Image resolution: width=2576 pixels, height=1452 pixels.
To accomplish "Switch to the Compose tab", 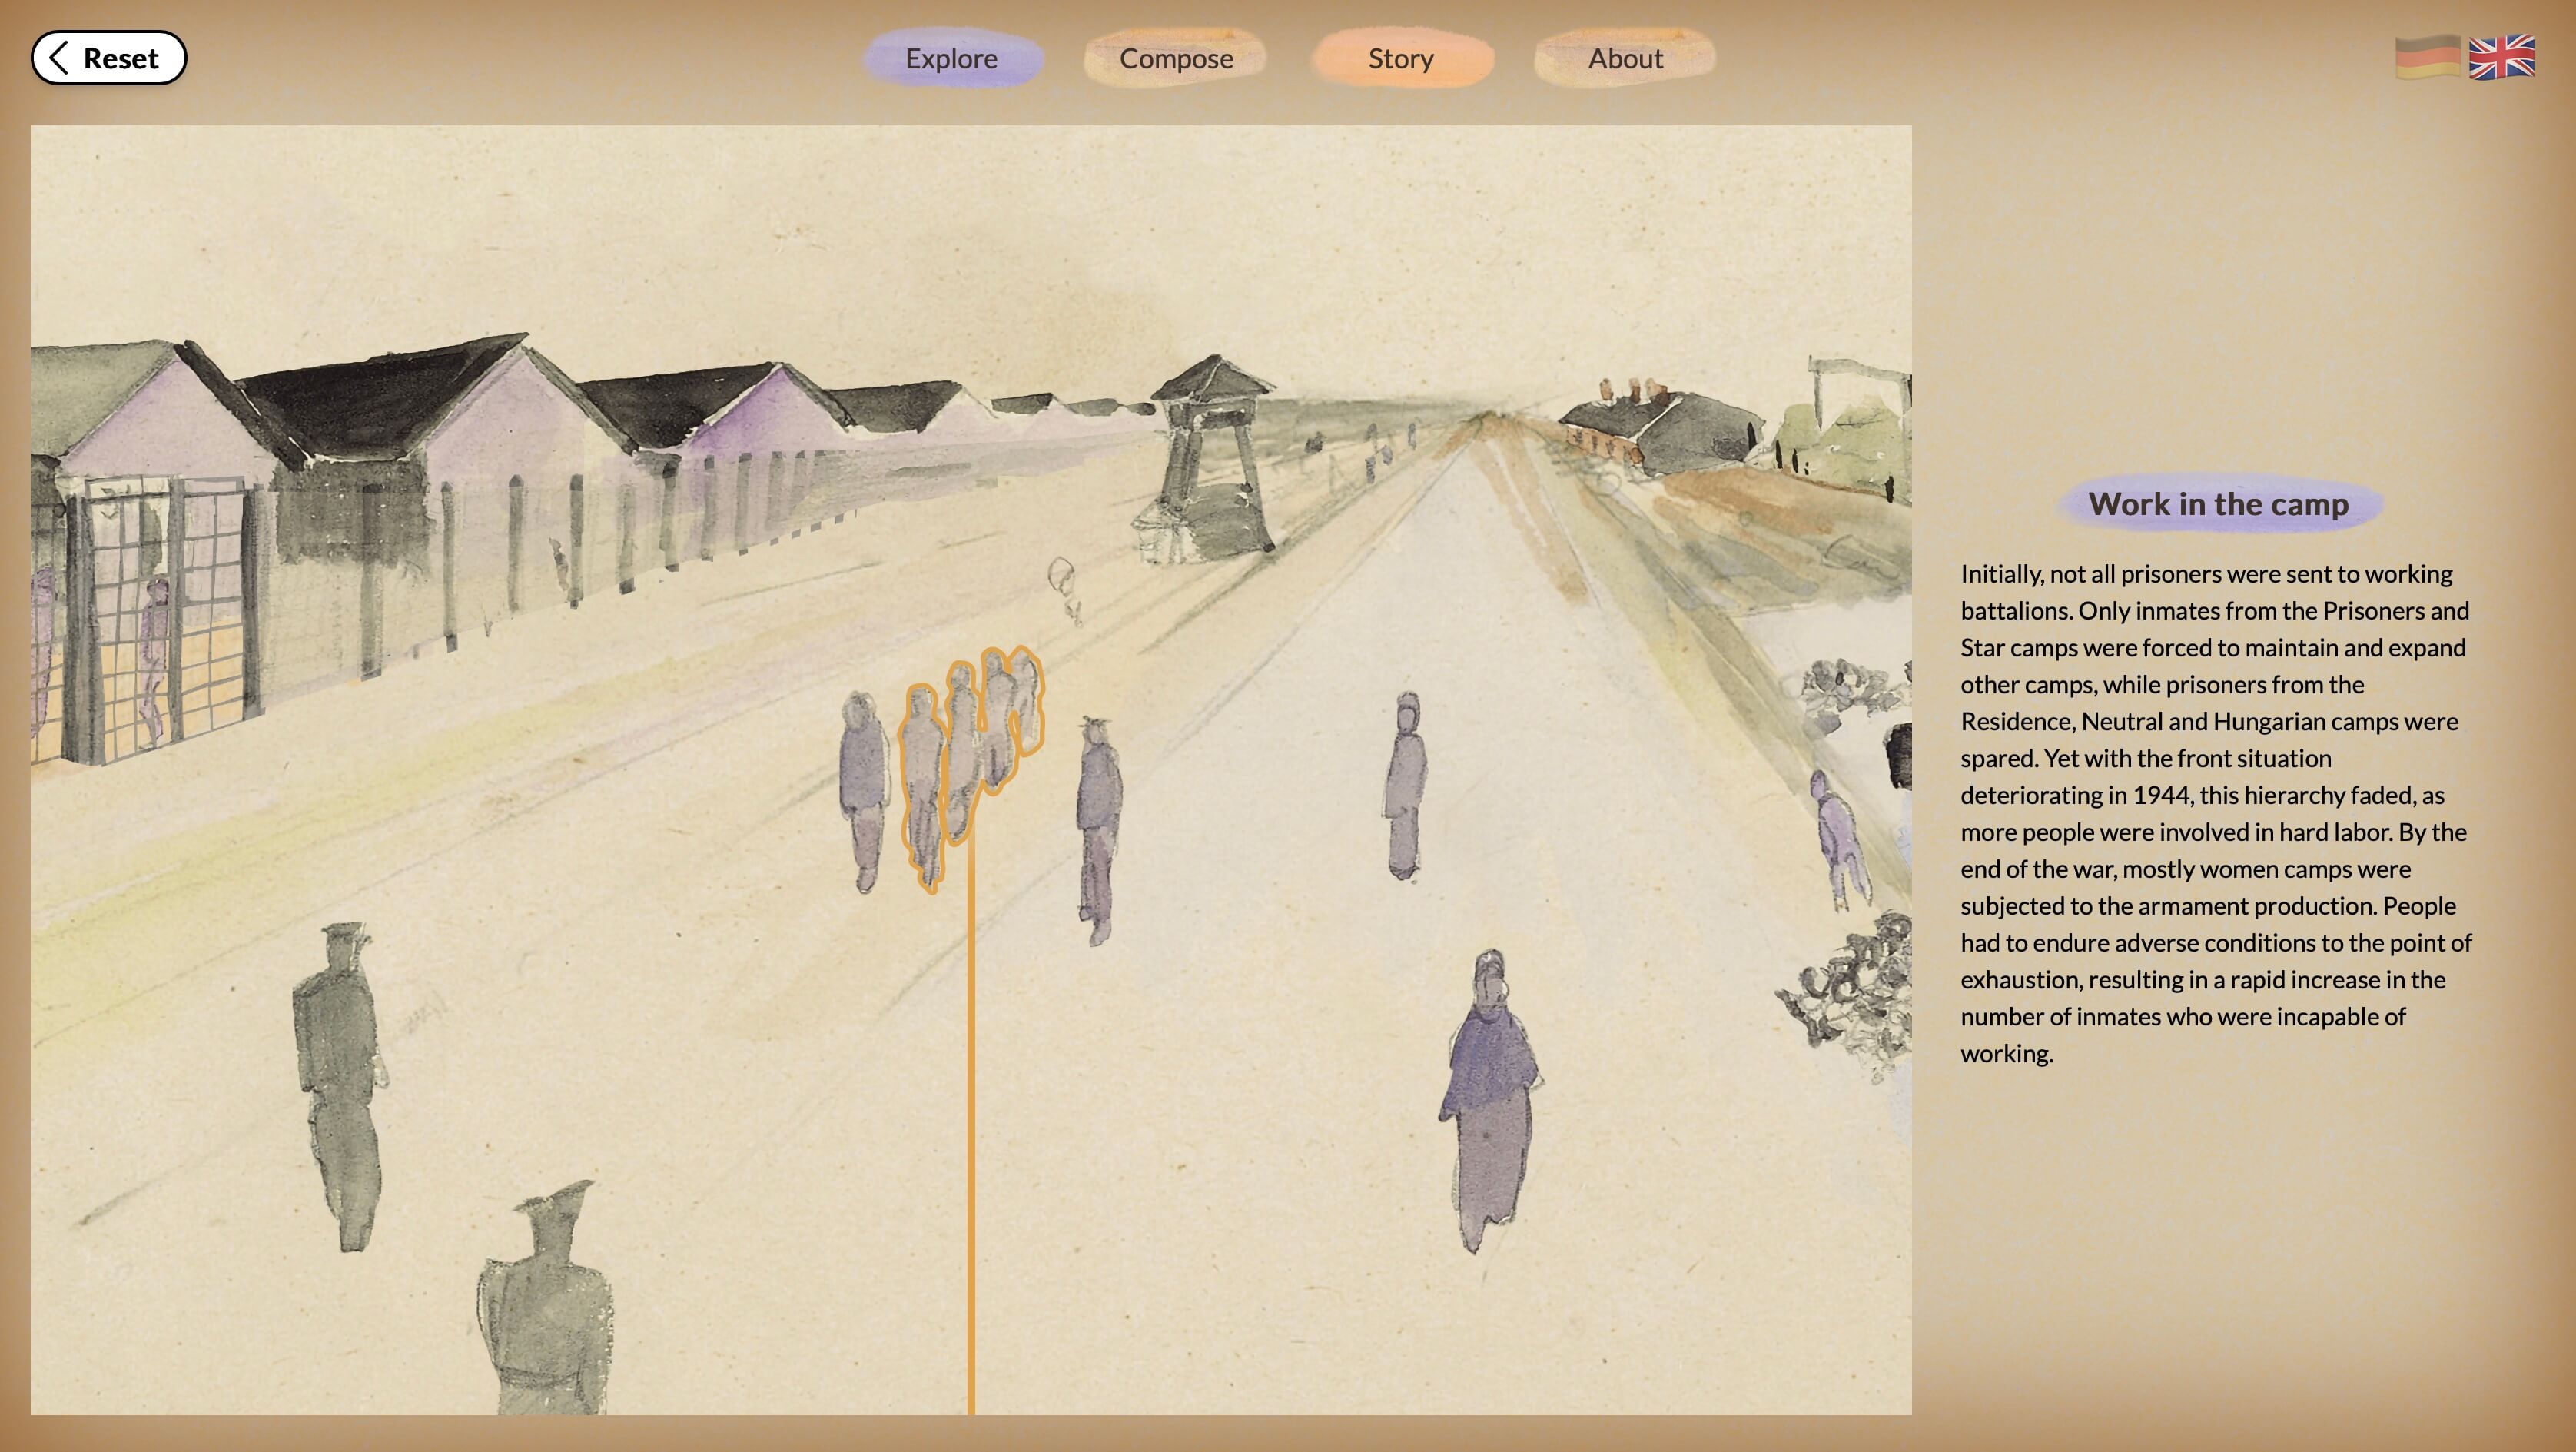I will (1176, 58).
